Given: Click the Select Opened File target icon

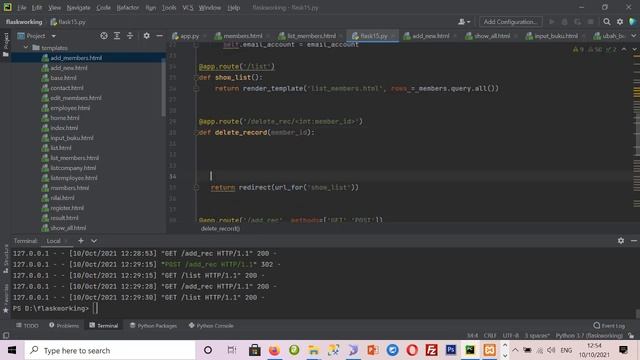Looking at the screenshot, I should pyautogui.click(x=104, y=36).
